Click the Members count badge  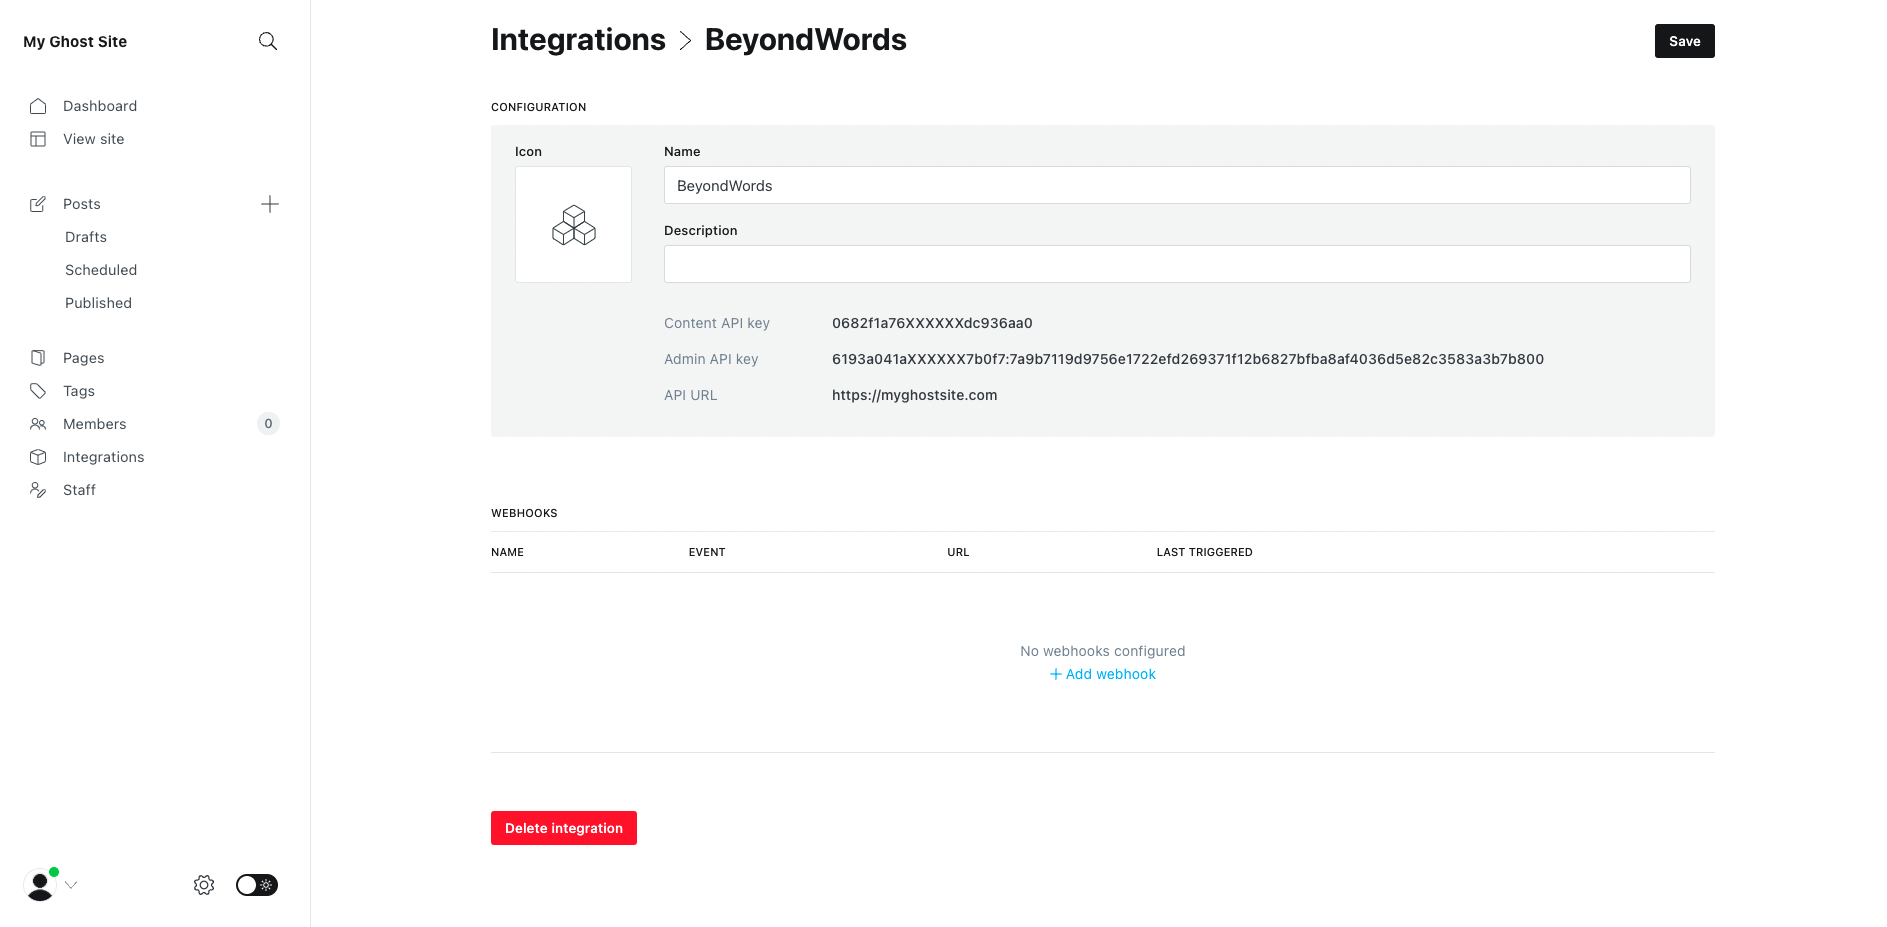(268, 424)
